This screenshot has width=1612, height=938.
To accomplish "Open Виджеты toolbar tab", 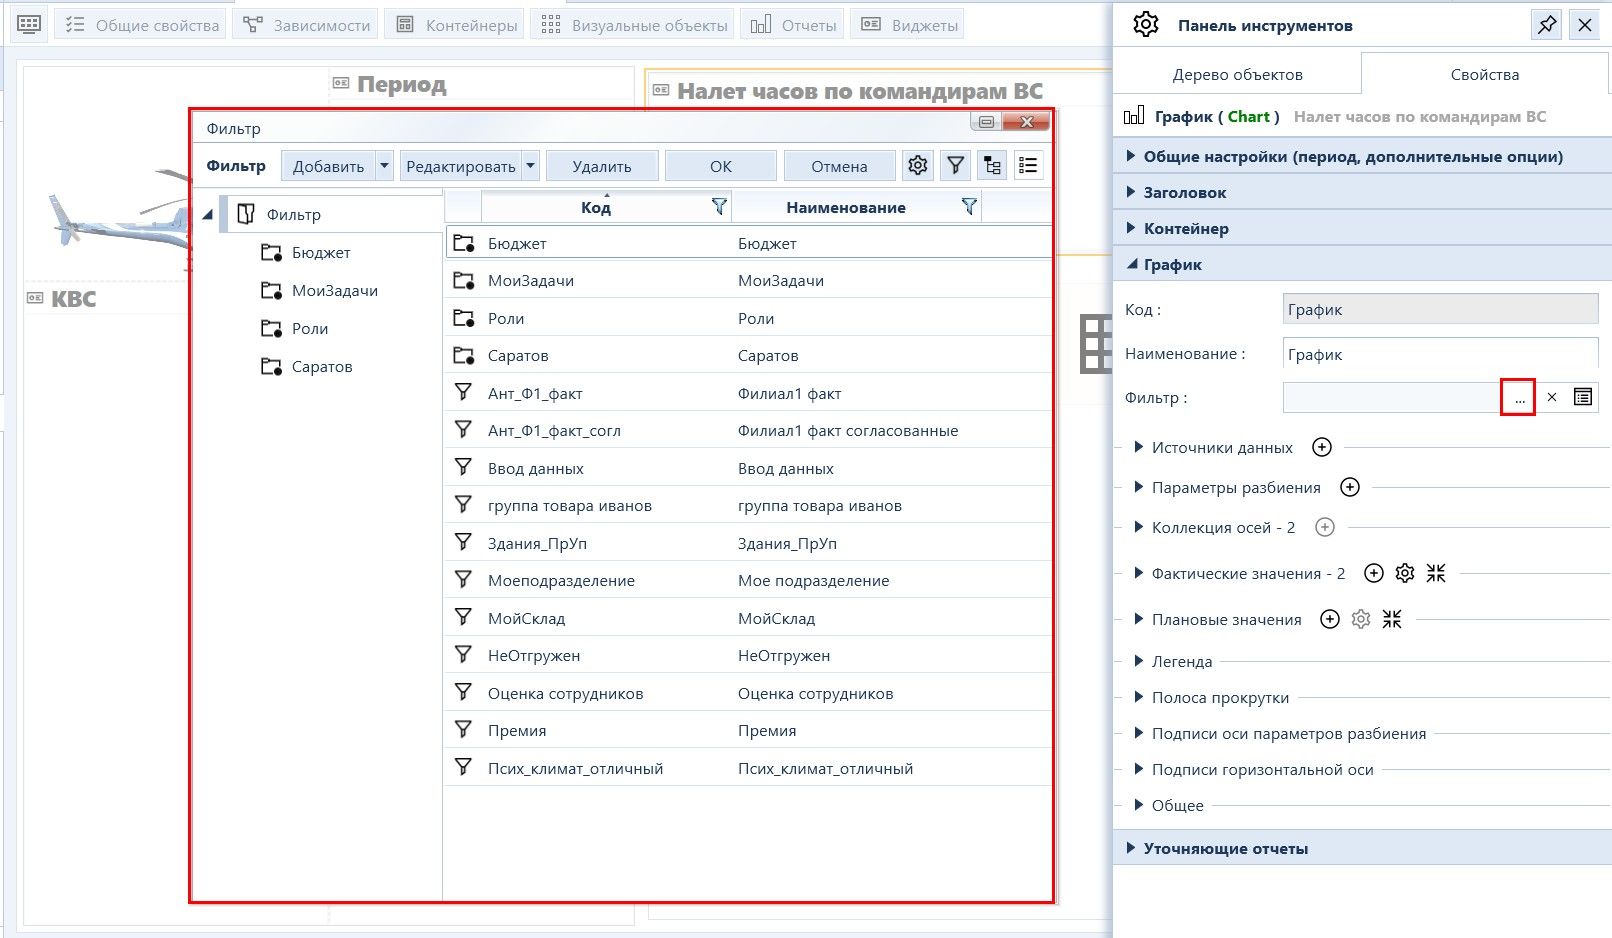I will 908,25.
